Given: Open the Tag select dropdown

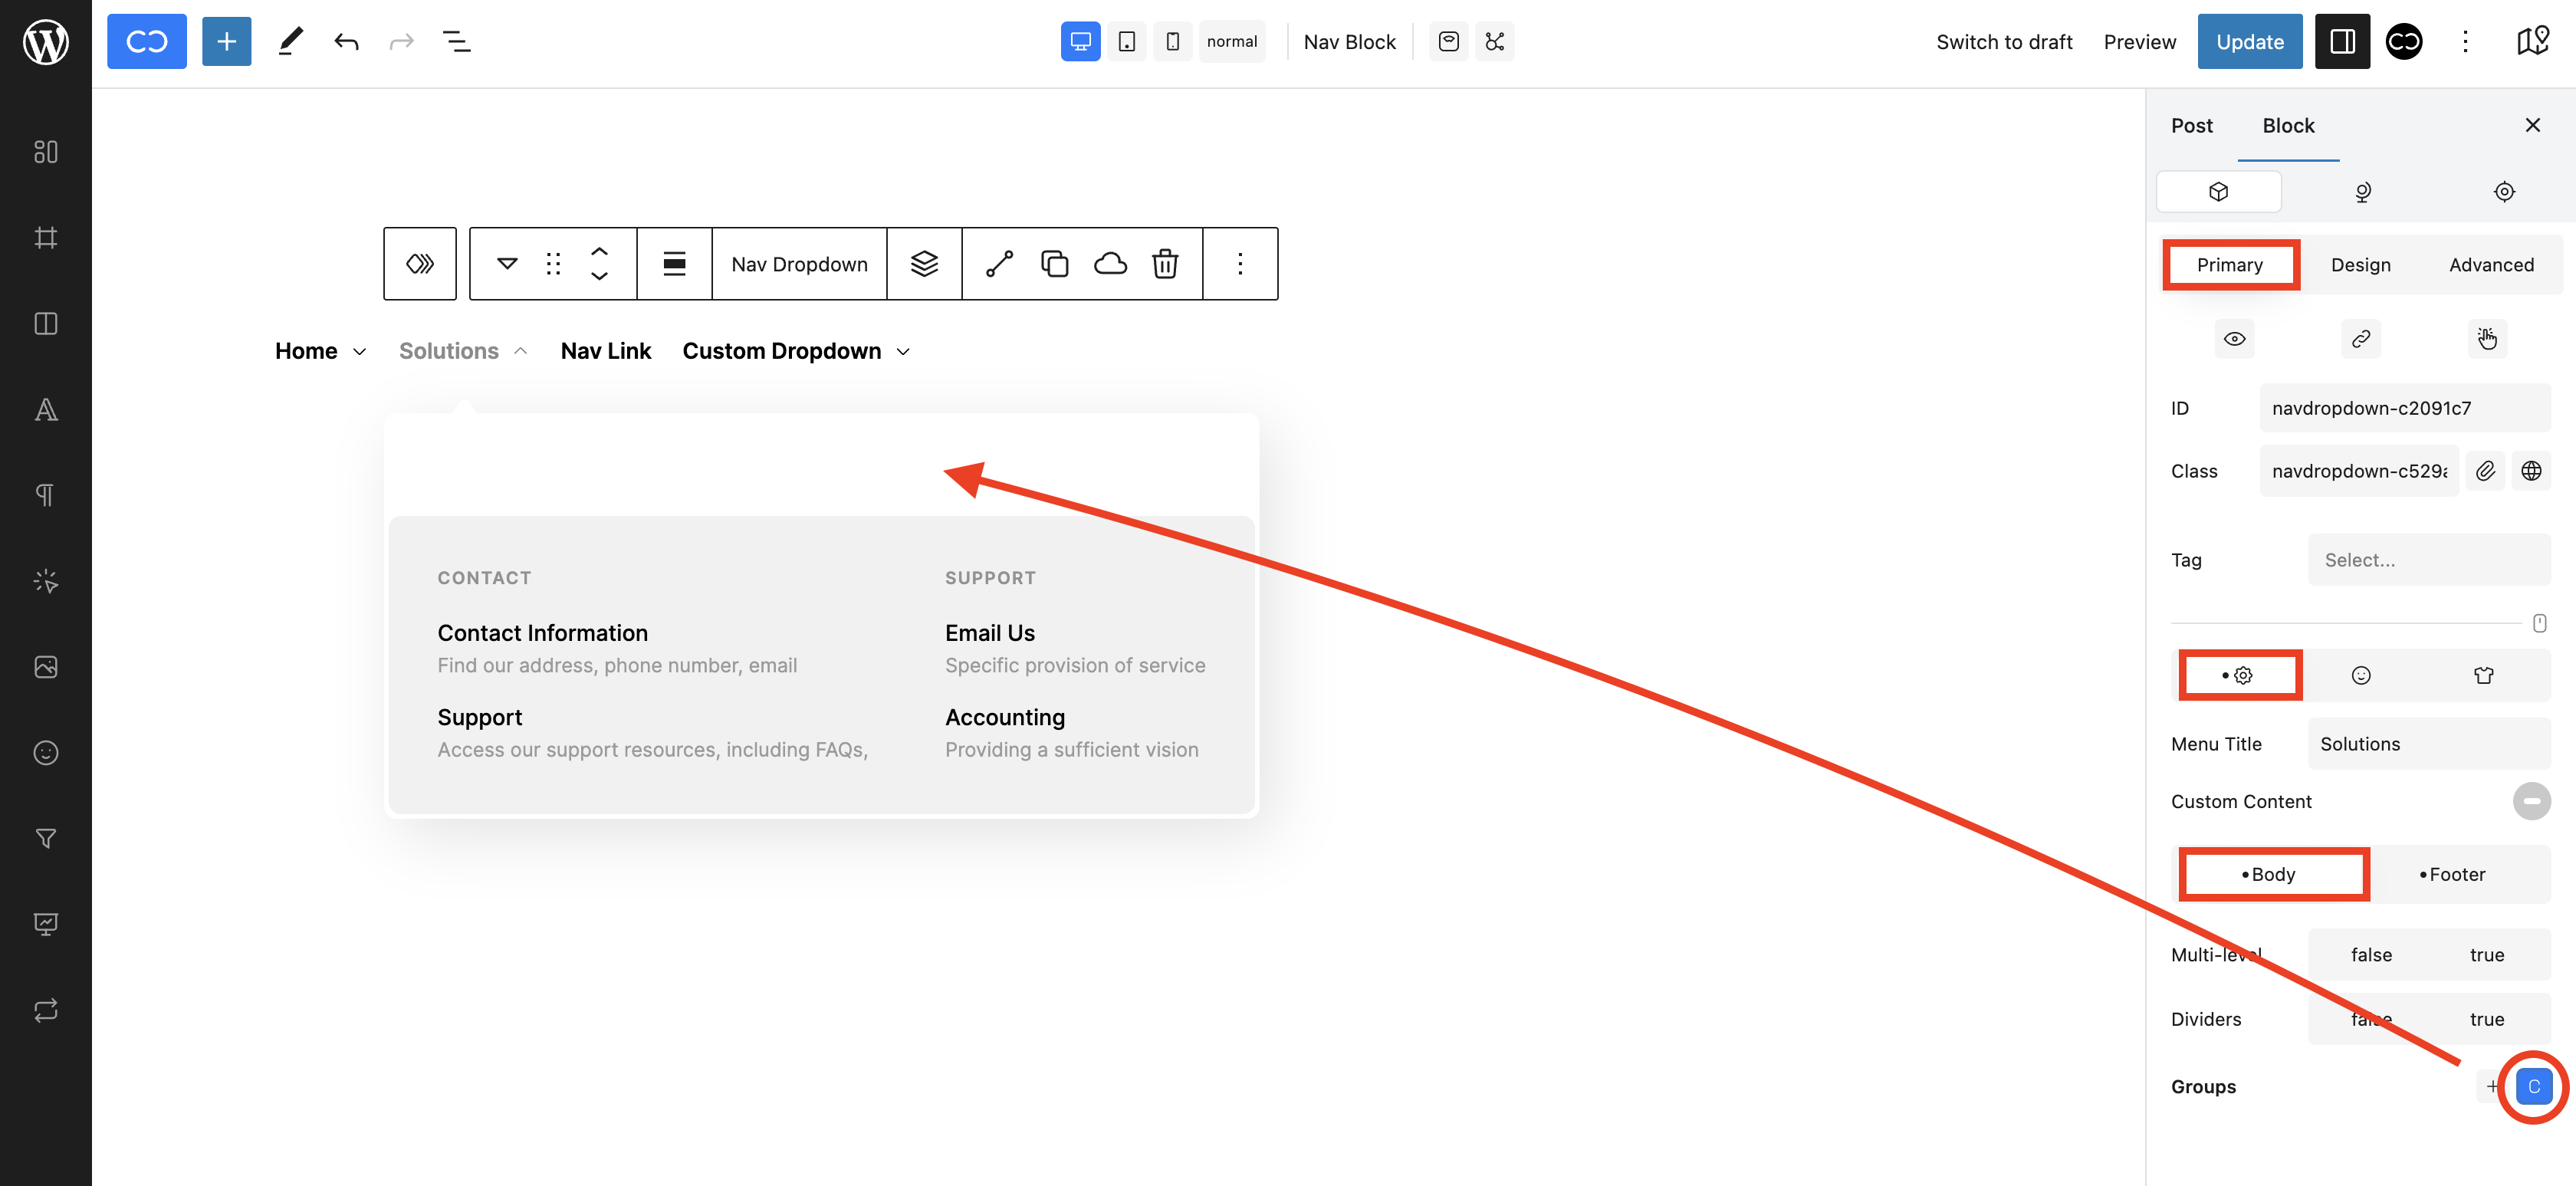Looking at the screenshot, I should (x=2428, y=560).
